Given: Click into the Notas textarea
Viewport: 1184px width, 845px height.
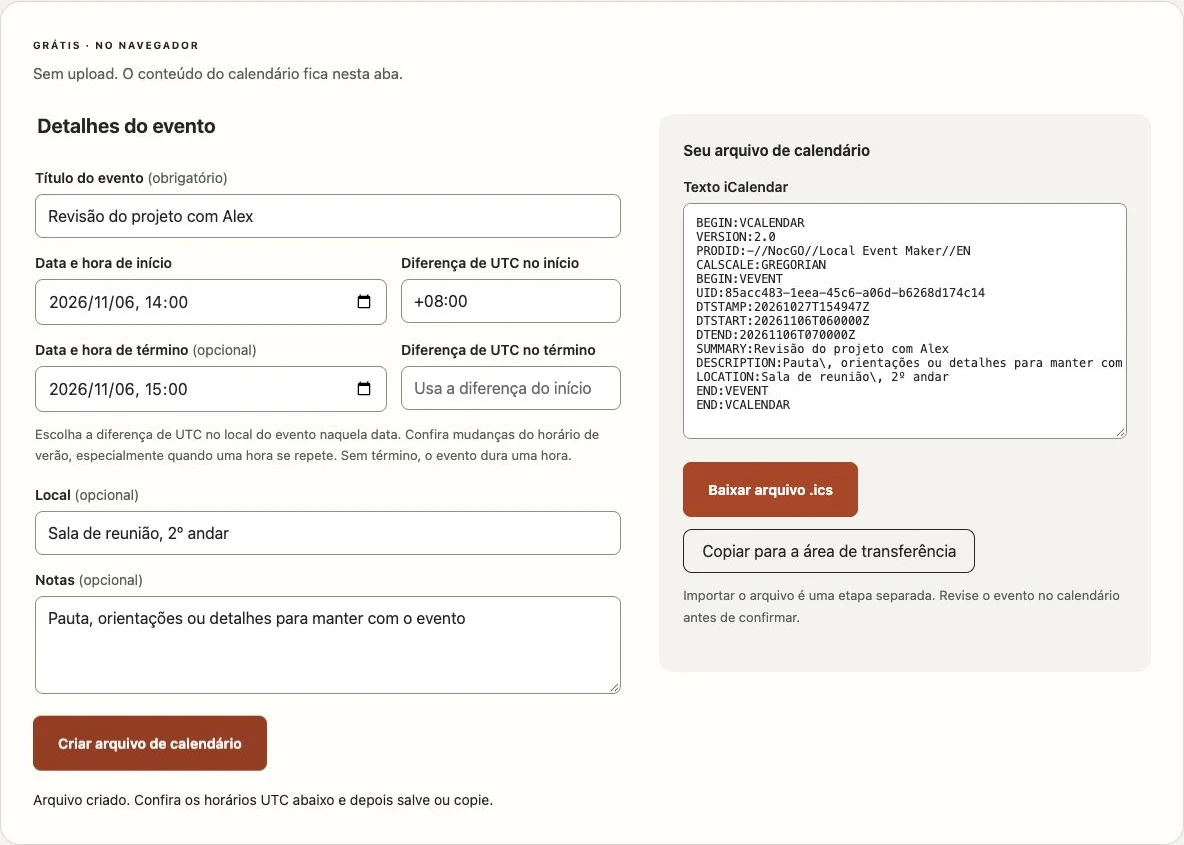Looking at the screenshot, I should point(328,645).
